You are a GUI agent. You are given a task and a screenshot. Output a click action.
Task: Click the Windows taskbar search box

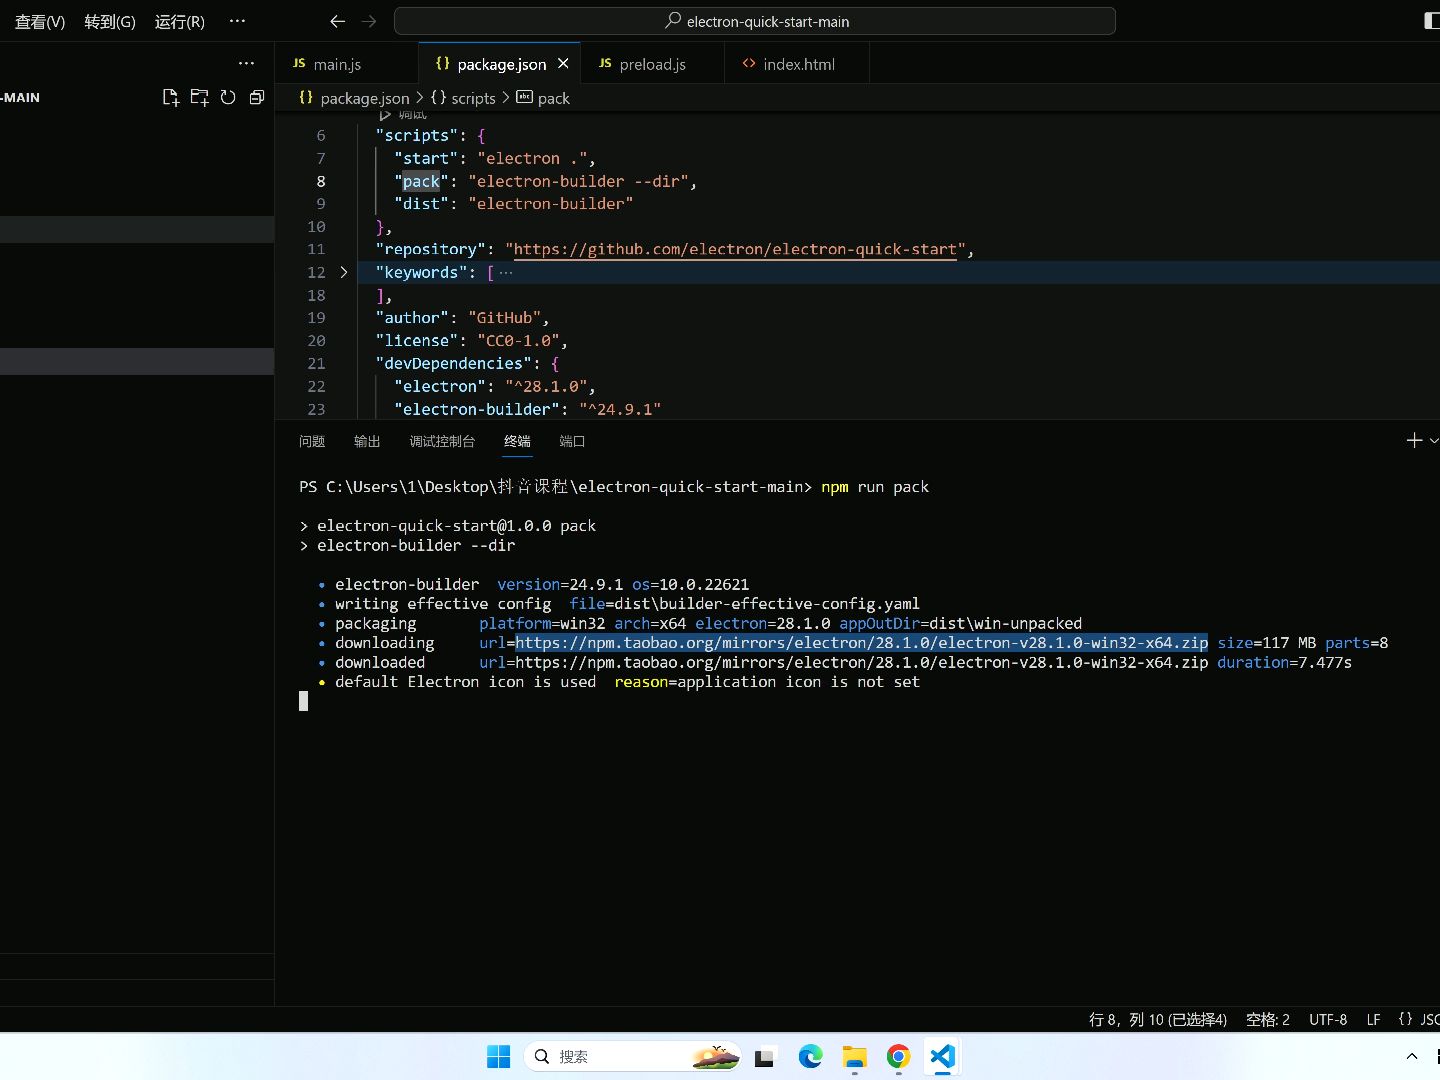632,1056
